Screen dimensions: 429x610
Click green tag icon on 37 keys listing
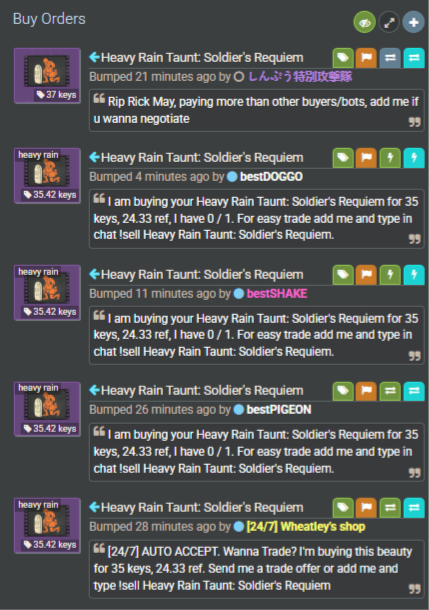343,58
